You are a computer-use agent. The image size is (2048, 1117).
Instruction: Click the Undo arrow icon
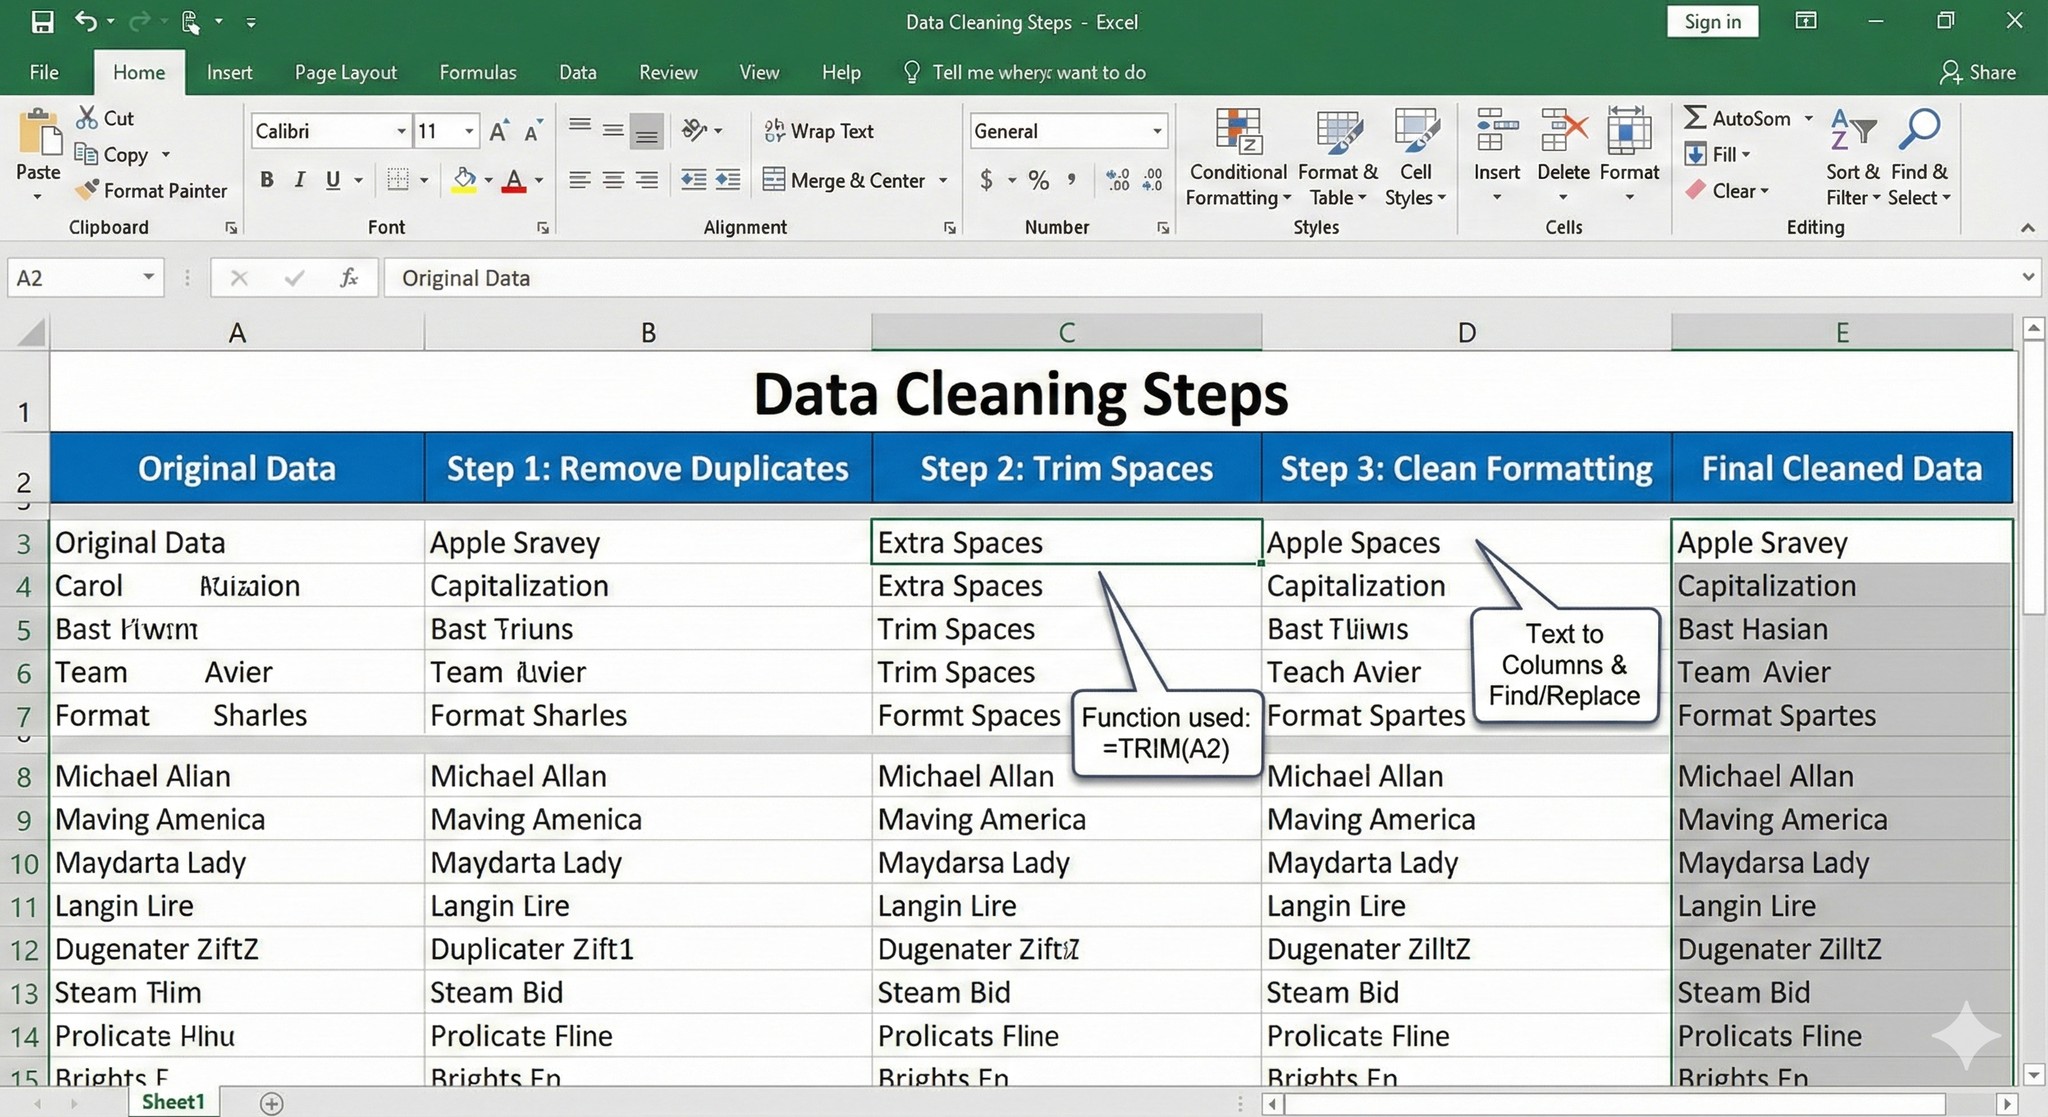[x=86, y=21]
